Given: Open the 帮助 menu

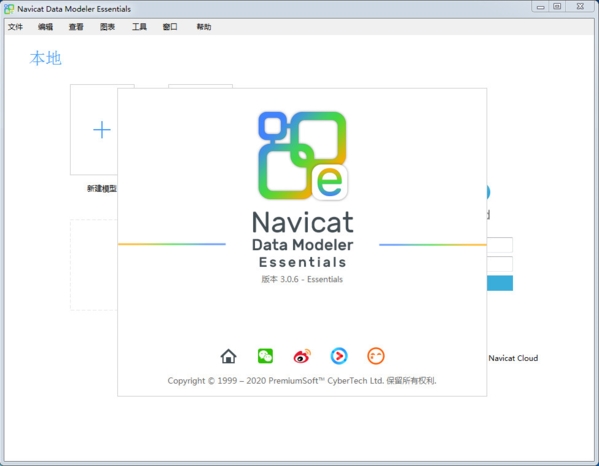Looking at the screenshot, I should (204, 27).
